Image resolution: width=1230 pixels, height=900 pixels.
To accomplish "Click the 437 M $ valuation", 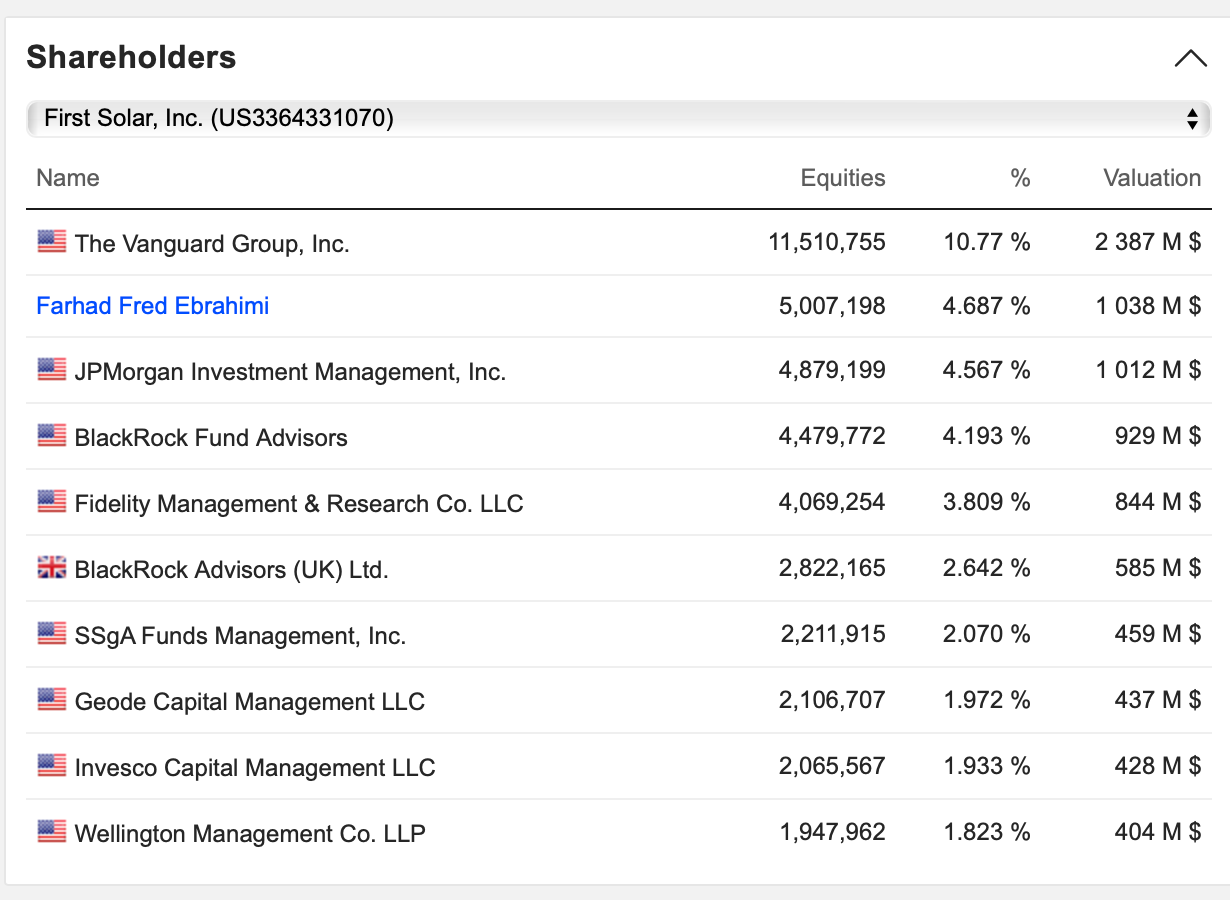I will pos(1158,700).
